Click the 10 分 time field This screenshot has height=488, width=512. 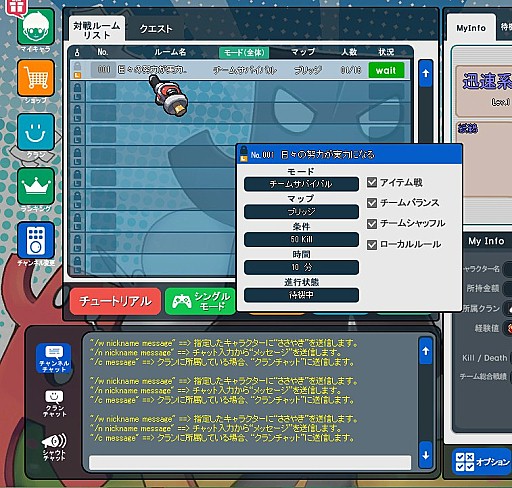(301, 267)
